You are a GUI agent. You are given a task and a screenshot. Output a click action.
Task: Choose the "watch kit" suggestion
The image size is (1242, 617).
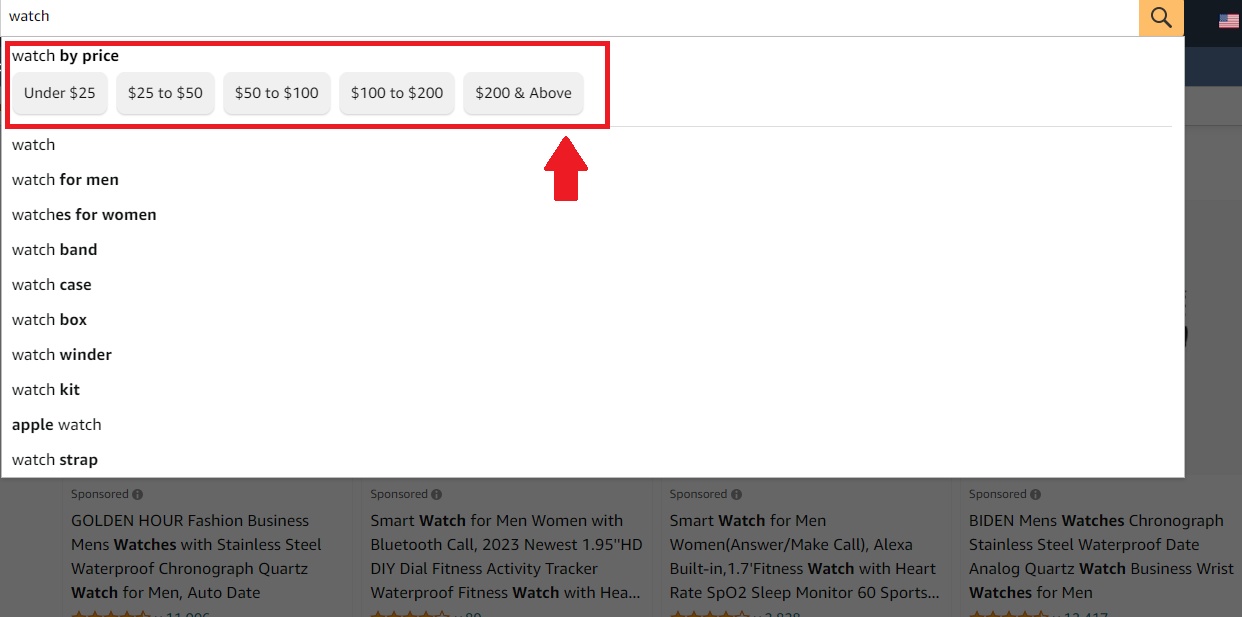[592, 390]
